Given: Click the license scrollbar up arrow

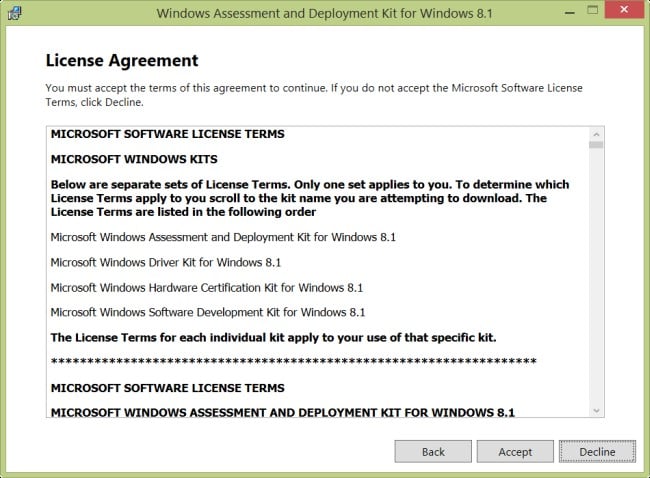Looking at the screenshot, I should click(x=596, y=134).
